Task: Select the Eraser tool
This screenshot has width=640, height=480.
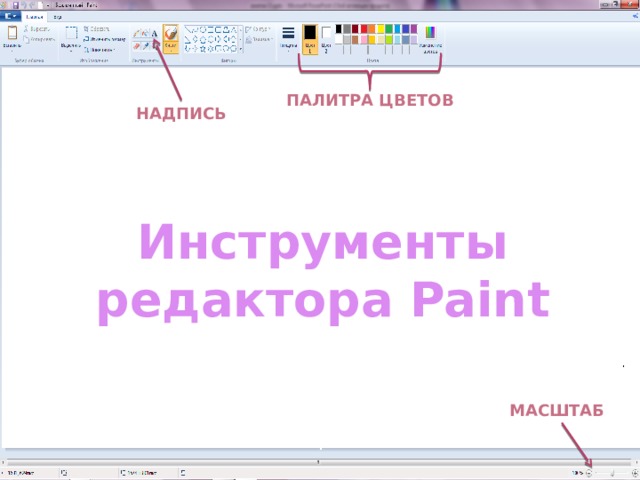Action: (137, 46)
